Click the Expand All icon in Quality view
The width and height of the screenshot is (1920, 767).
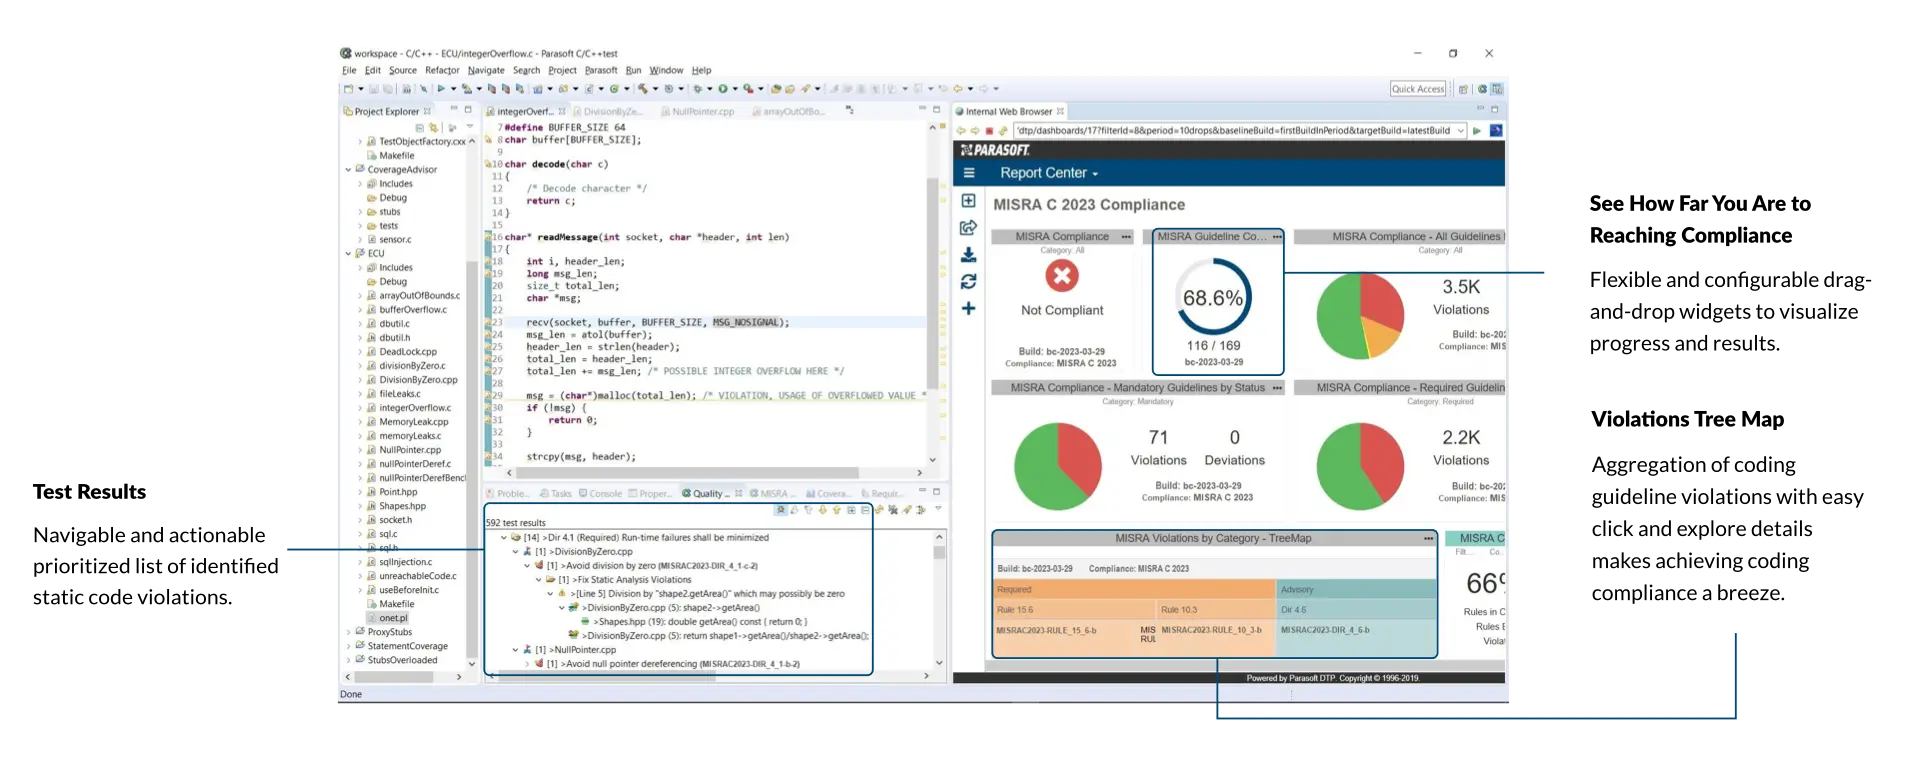[851, 510]
